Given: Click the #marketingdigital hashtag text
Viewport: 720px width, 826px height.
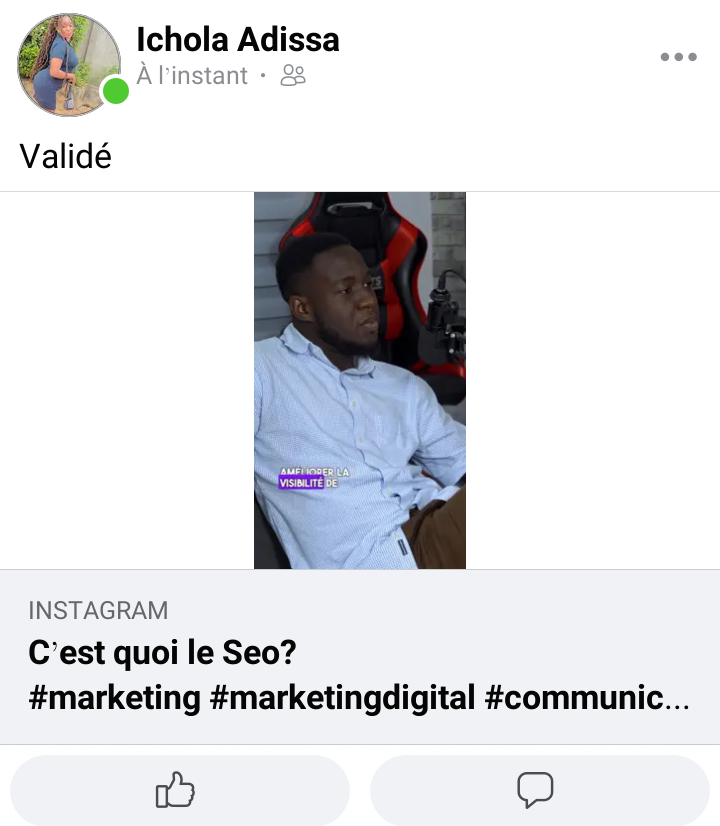Looking at the screenshot, I should (x=342, y=697).
